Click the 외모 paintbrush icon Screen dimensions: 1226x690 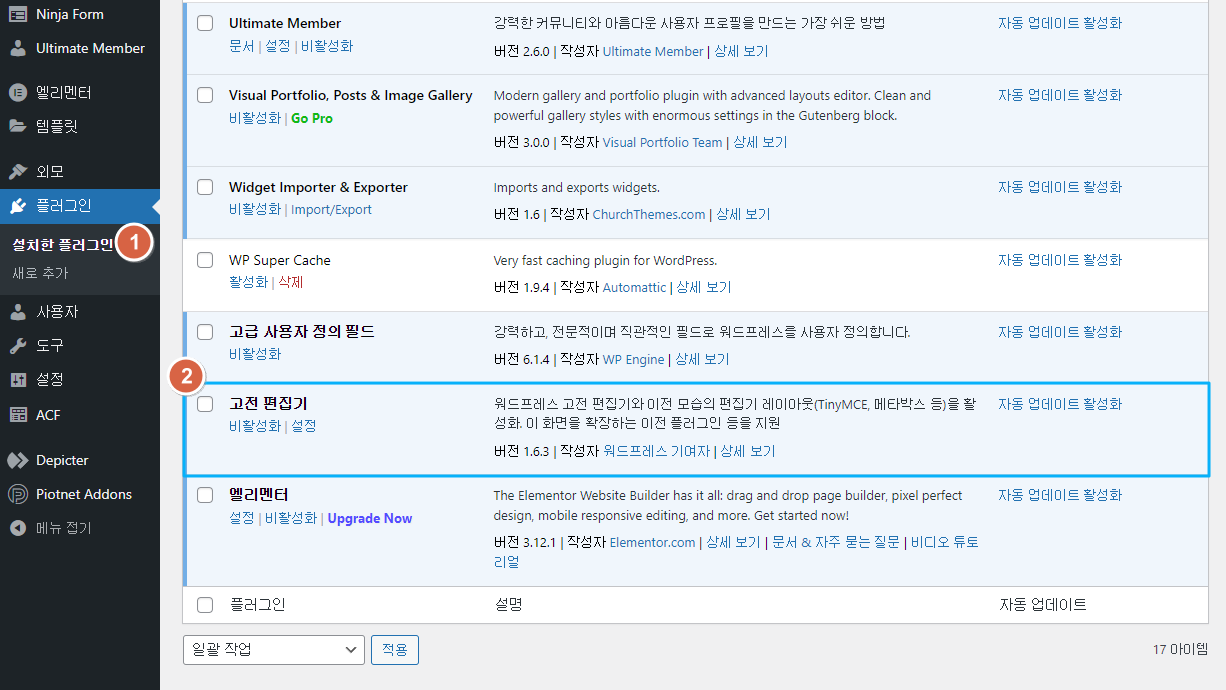pyautogui.click(x=18, y=171)
